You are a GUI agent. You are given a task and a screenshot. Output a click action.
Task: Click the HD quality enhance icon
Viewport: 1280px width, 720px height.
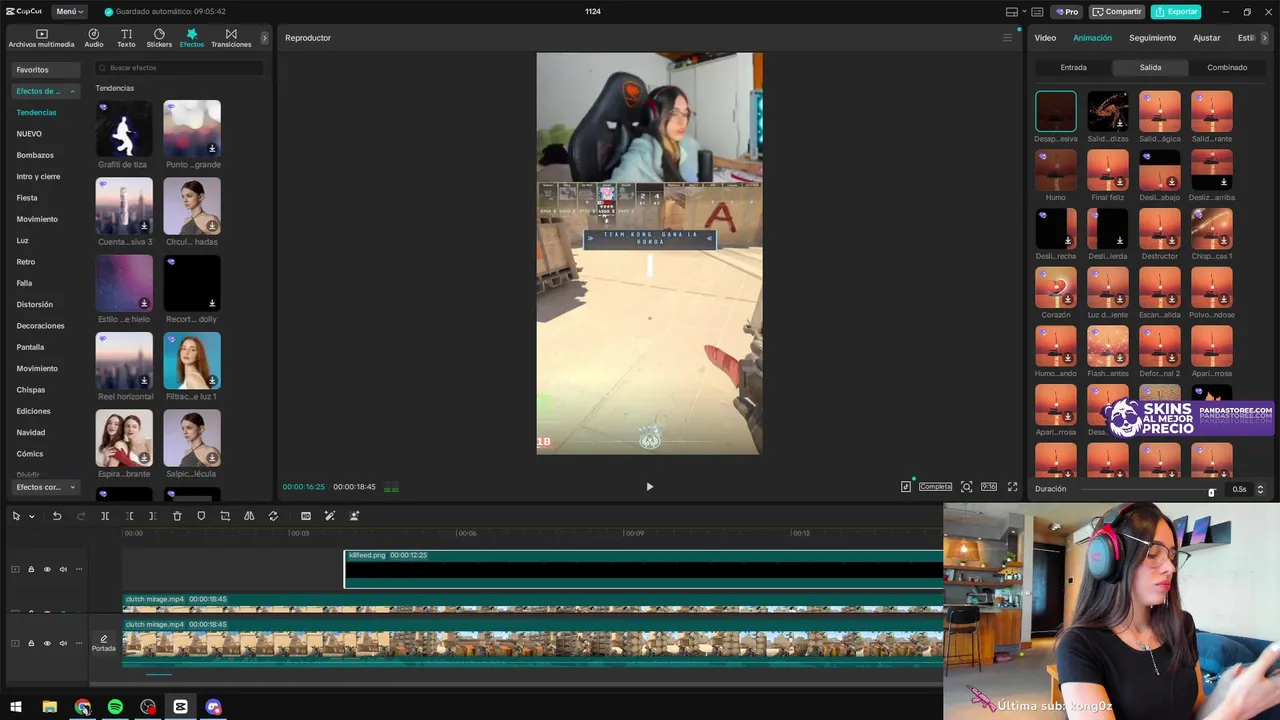(x=306, y=516)
